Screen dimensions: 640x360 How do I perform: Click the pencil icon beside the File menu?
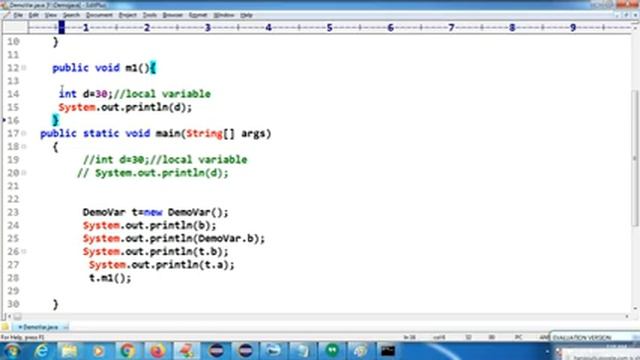(6, 15)
